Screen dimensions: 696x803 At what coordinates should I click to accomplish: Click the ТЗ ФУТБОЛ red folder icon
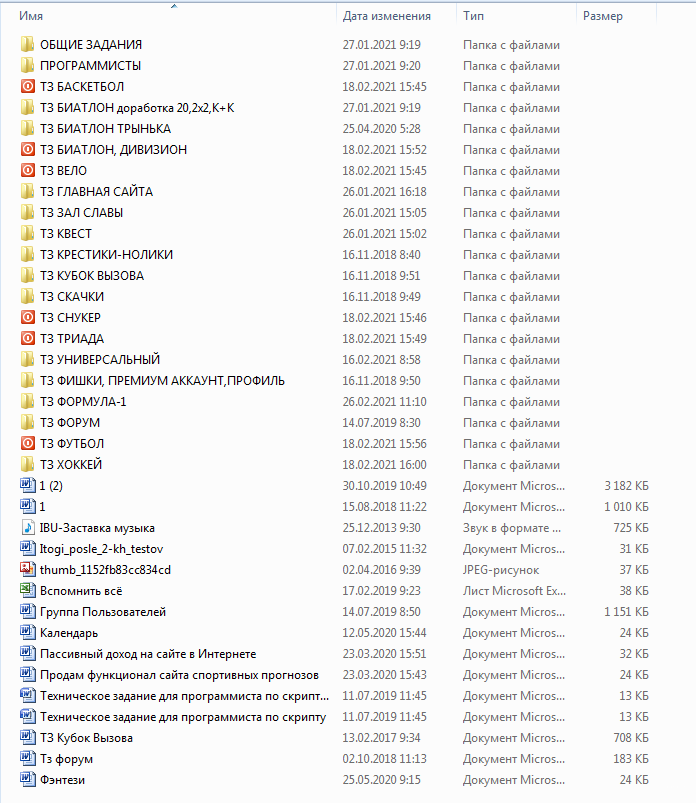point(28,443)
